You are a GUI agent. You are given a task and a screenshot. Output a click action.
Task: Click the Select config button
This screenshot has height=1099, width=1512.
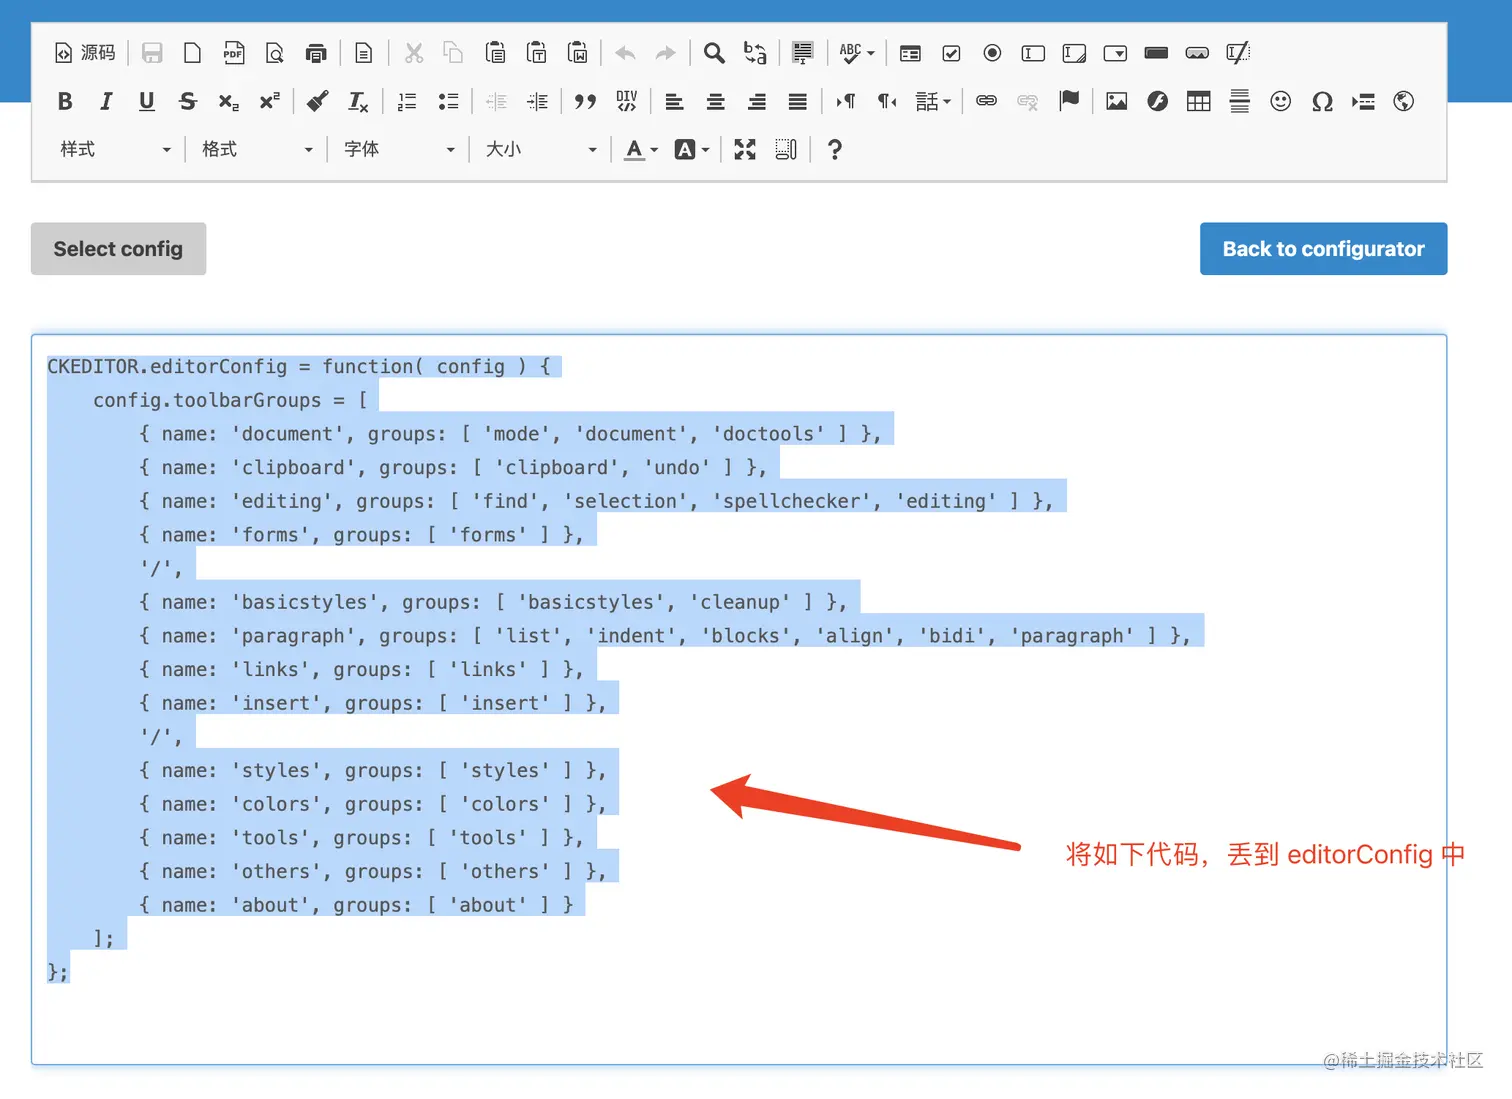(x=118, y=249)
